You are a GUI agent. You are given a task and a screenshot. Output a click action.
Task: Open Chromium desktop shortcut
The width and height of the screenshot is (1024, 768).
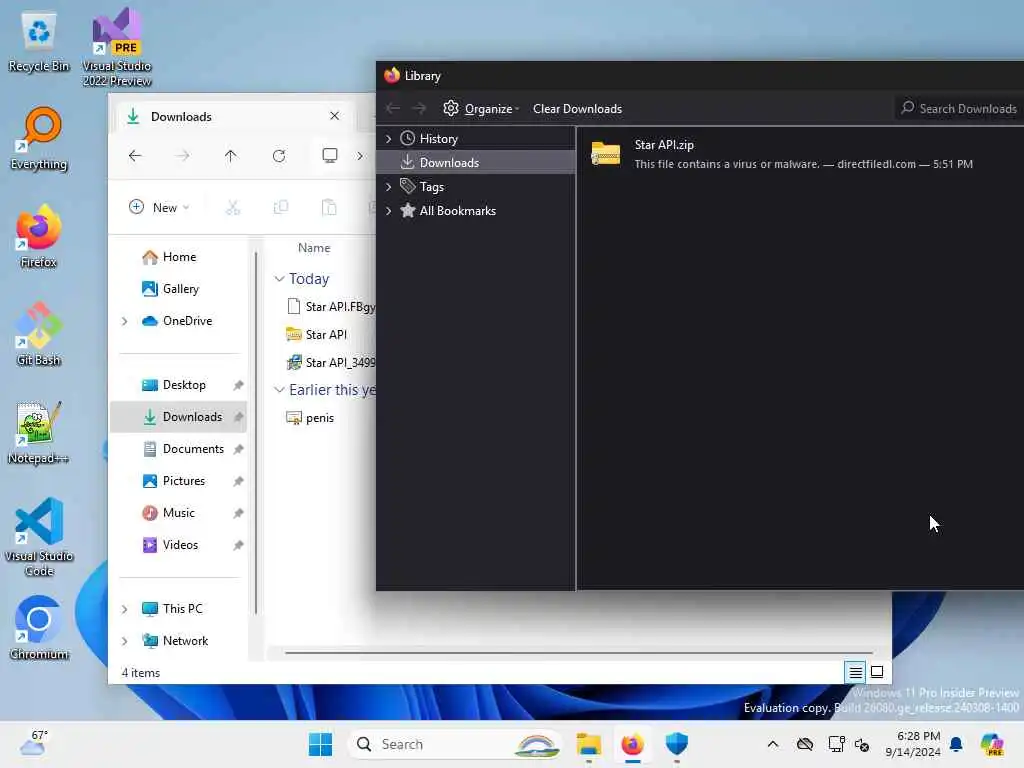click(39, 628)
